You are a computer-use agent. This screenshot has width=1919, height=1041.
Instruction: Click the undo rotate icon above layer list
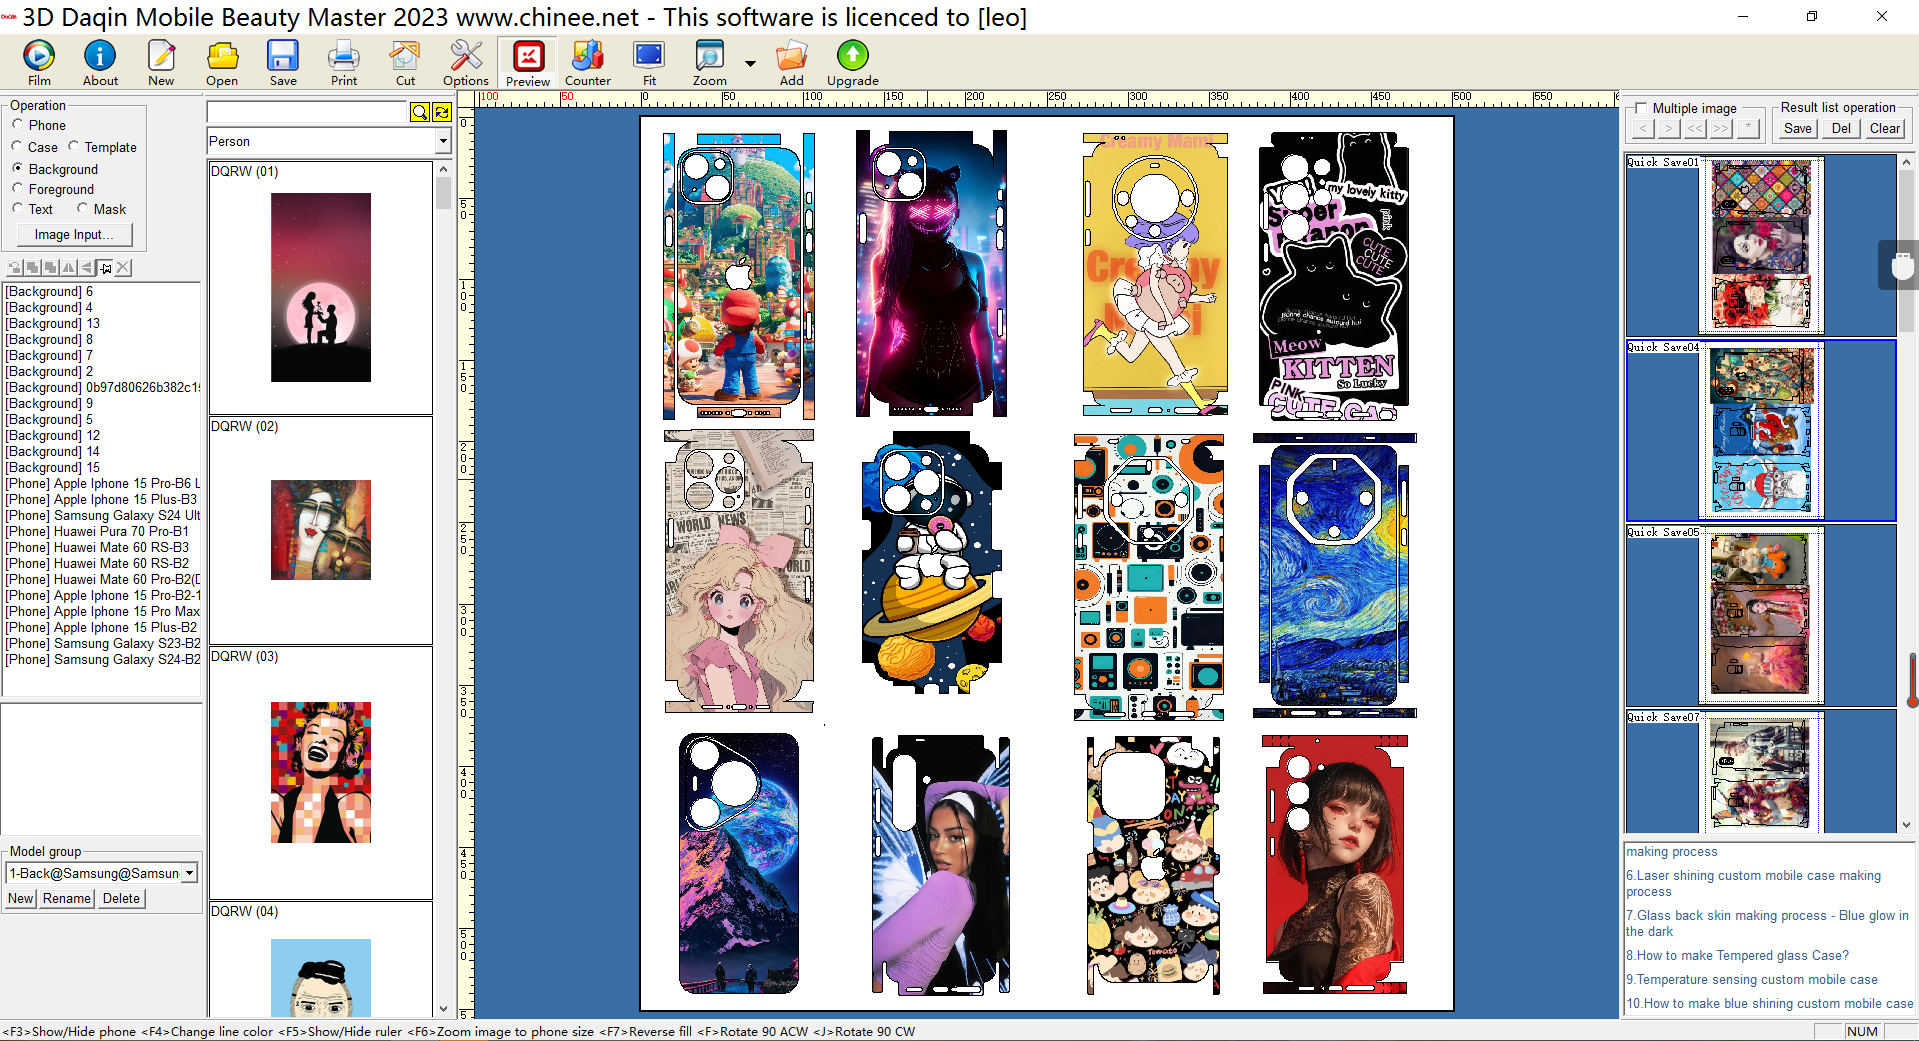[x=15, y=267]
